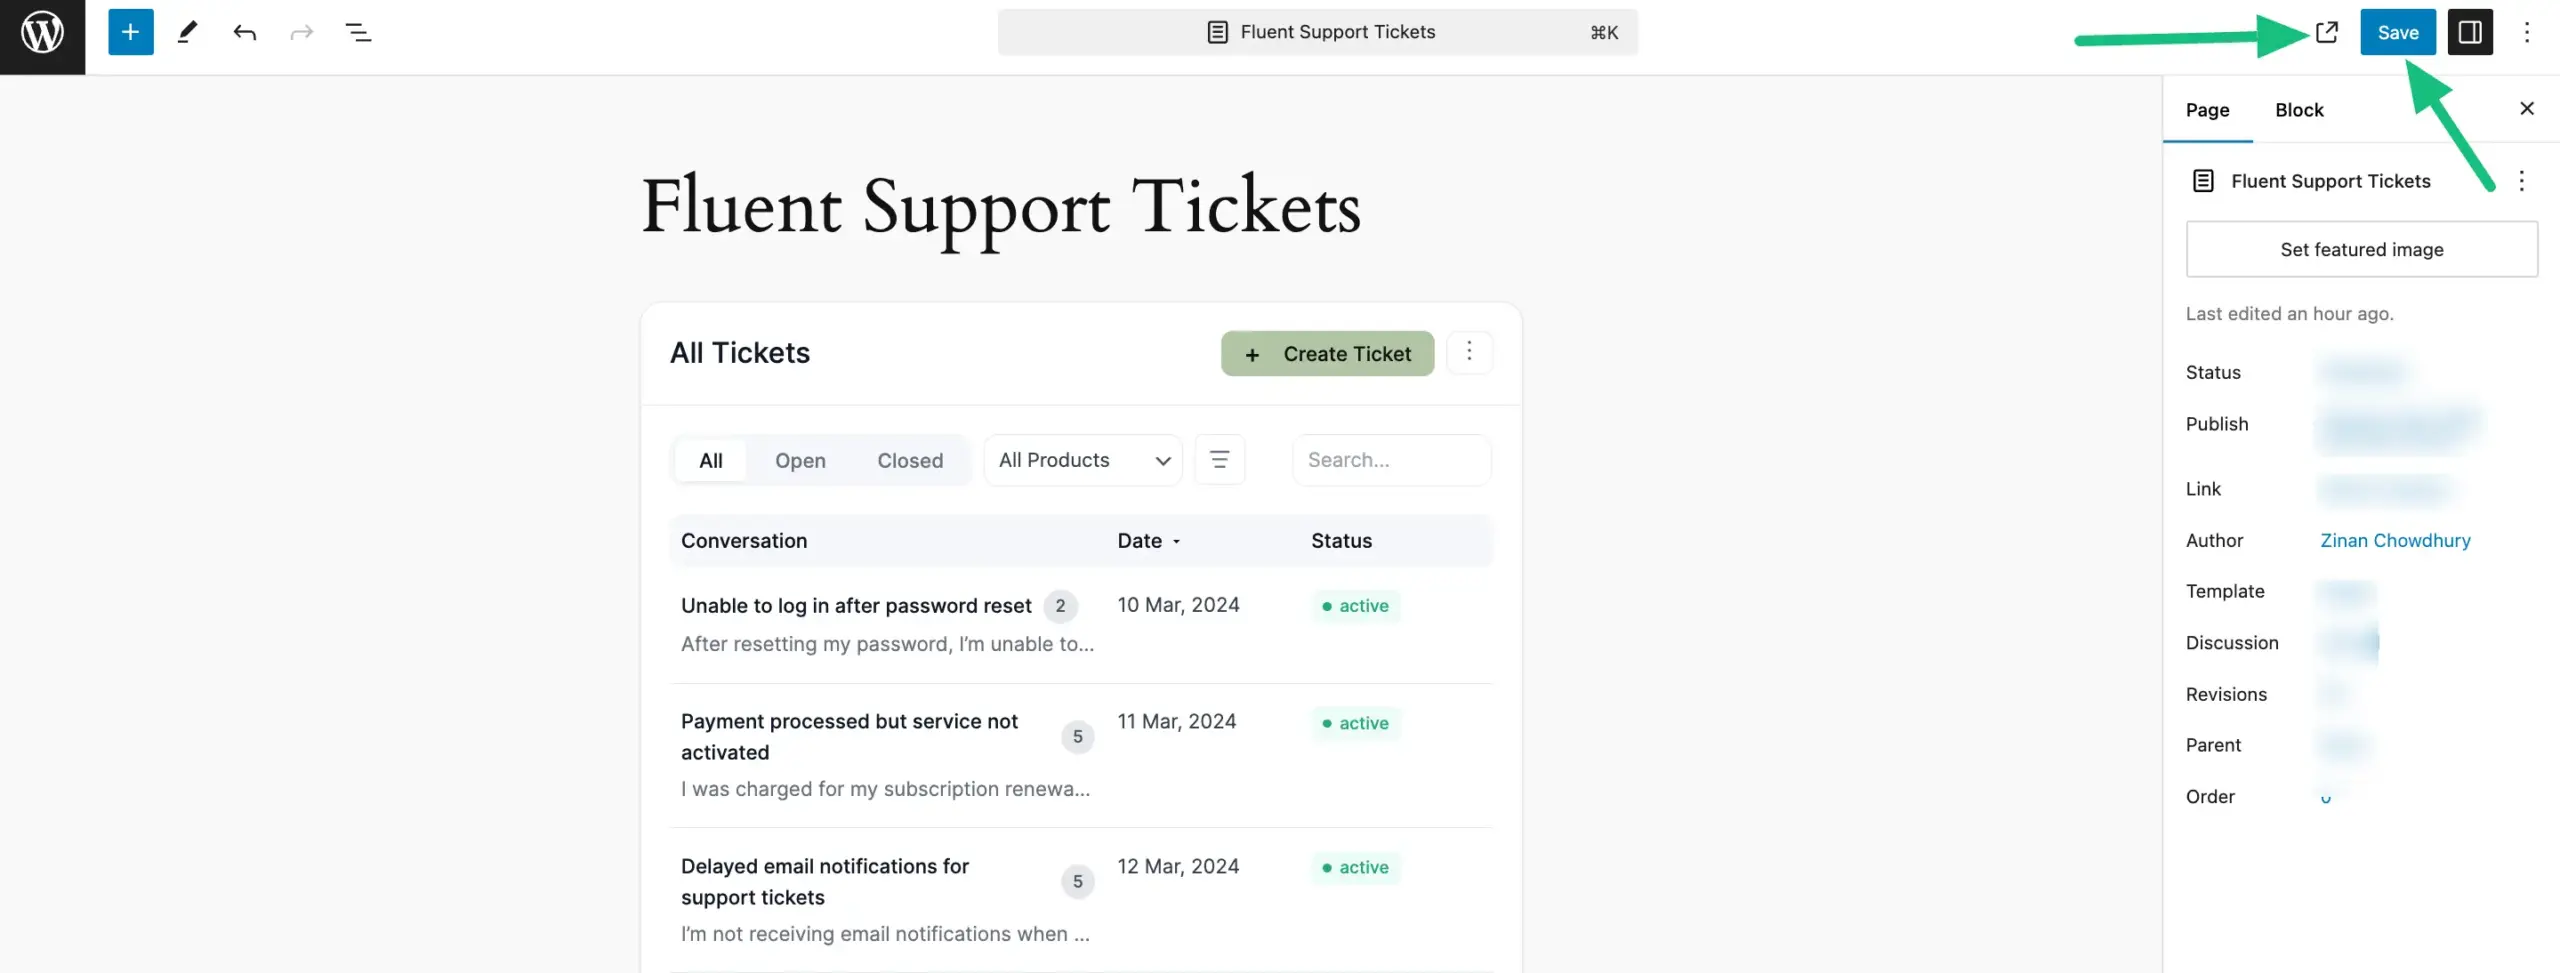The width and height of the screenshot is (2560, 973).
Task: Open the editor Options kebab menu
Action: click(2526, 33)
